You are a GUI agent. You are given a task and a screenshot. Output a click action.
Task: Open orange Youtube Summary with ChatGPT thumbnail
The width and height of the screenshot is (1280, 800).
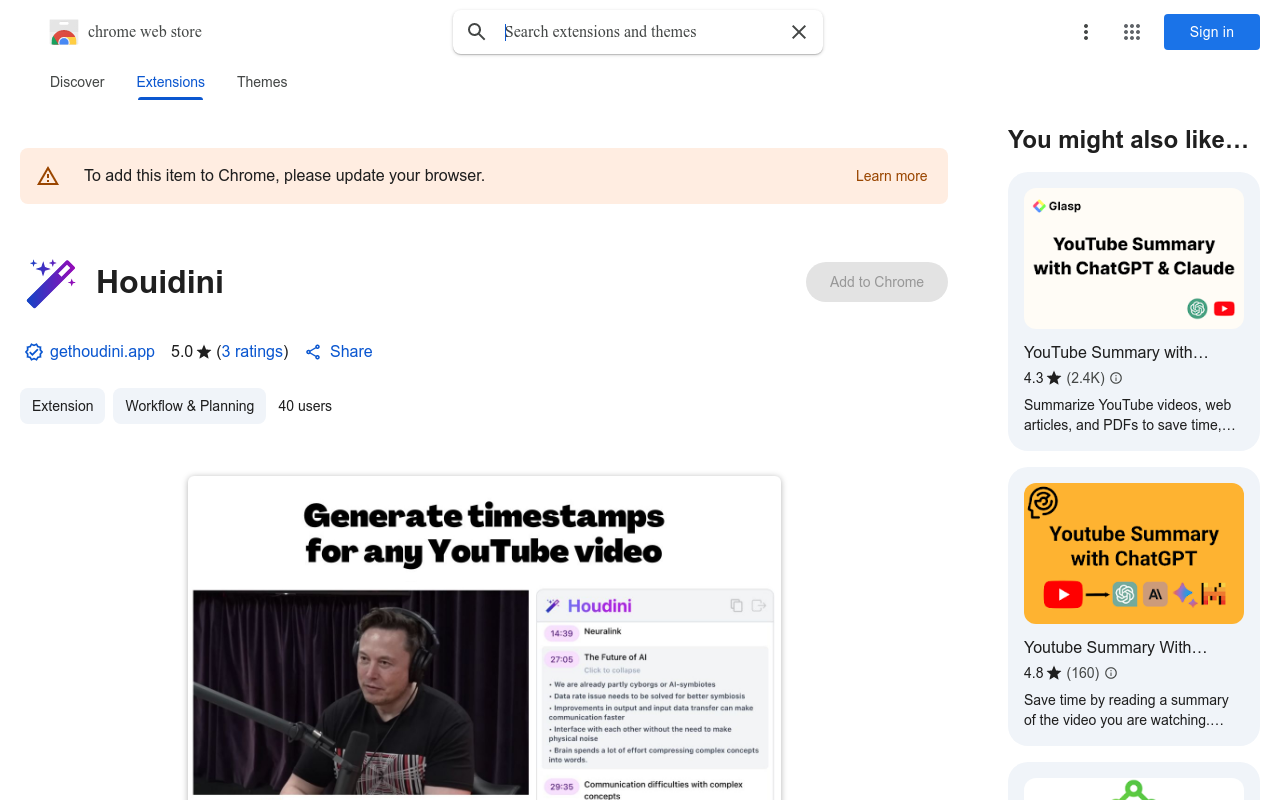[1134, 553]
